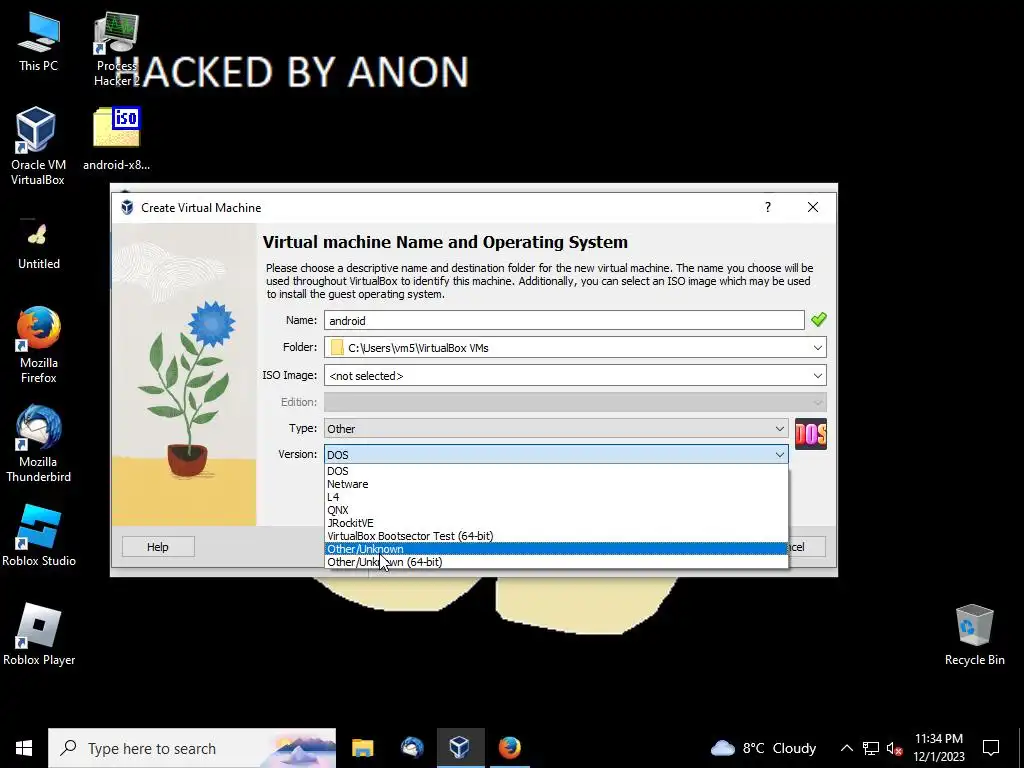Switch to VirtualBox taskbar icon
1024x768 pixels.
(x=460, y=748)
